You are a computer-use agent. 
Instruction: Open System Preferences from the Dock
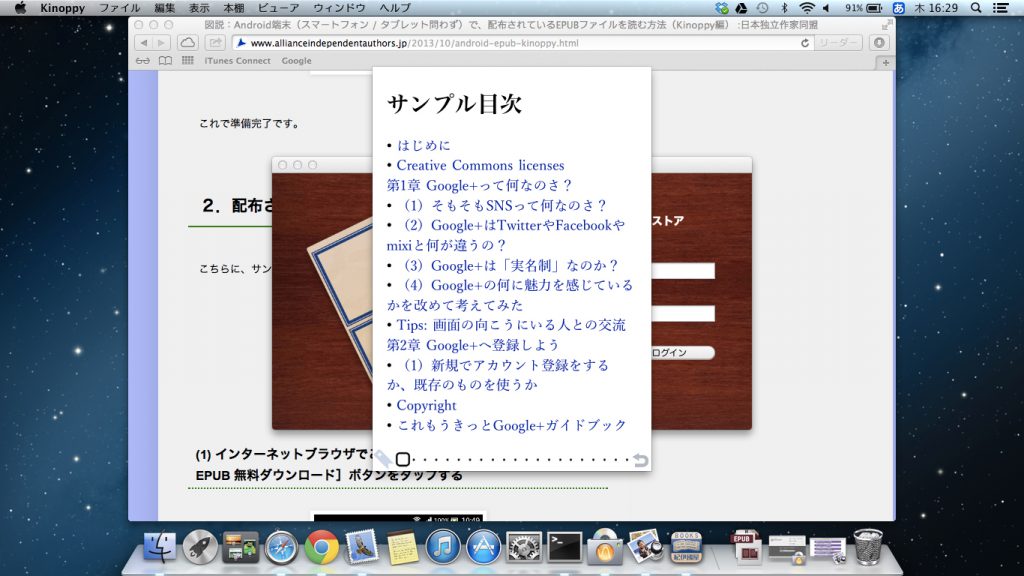(524, 547)
